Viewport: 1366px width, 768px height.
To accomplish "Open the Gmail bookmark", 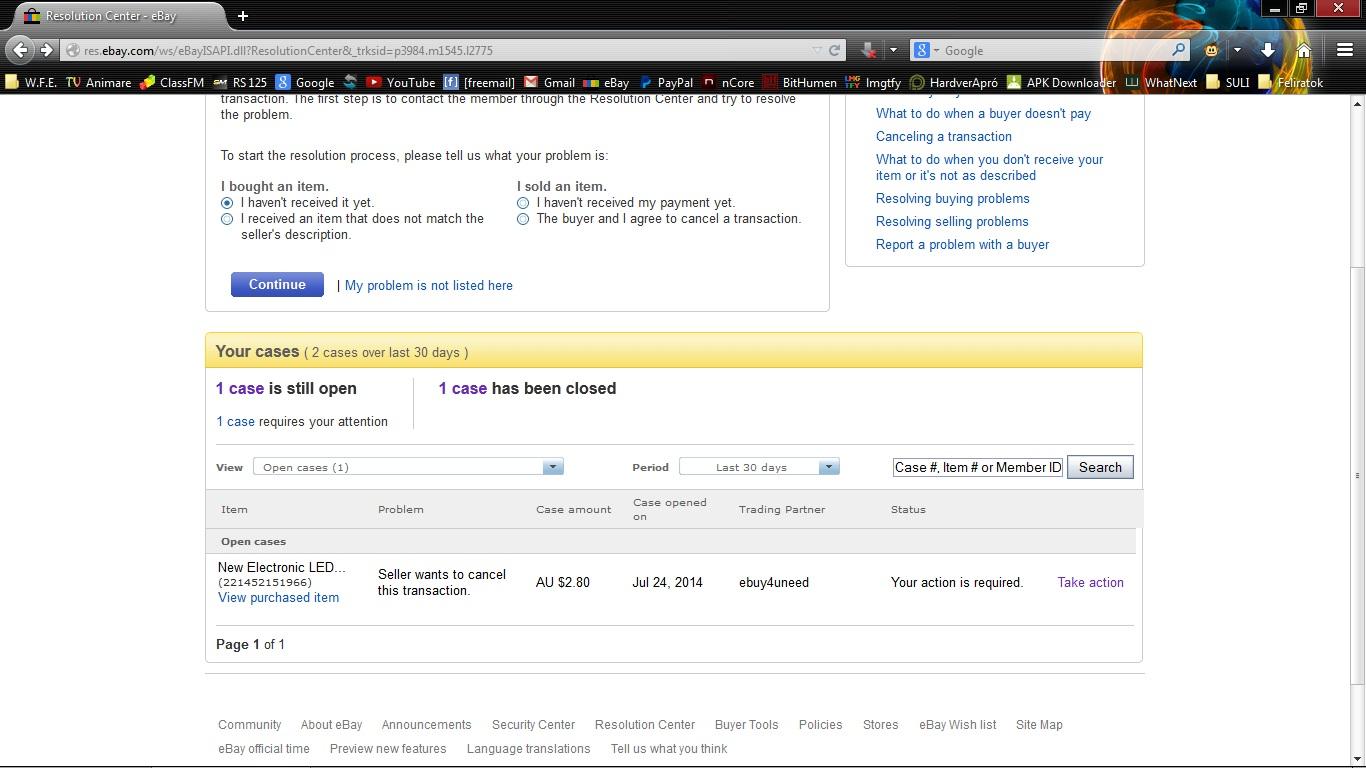I will 549,82.
